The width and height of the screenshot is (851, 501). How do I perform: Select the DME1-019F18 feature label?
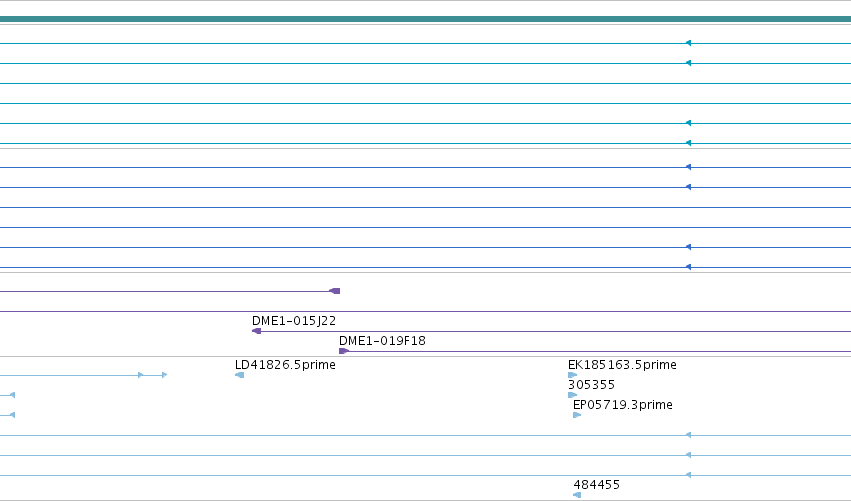click(x=382, y=341)
